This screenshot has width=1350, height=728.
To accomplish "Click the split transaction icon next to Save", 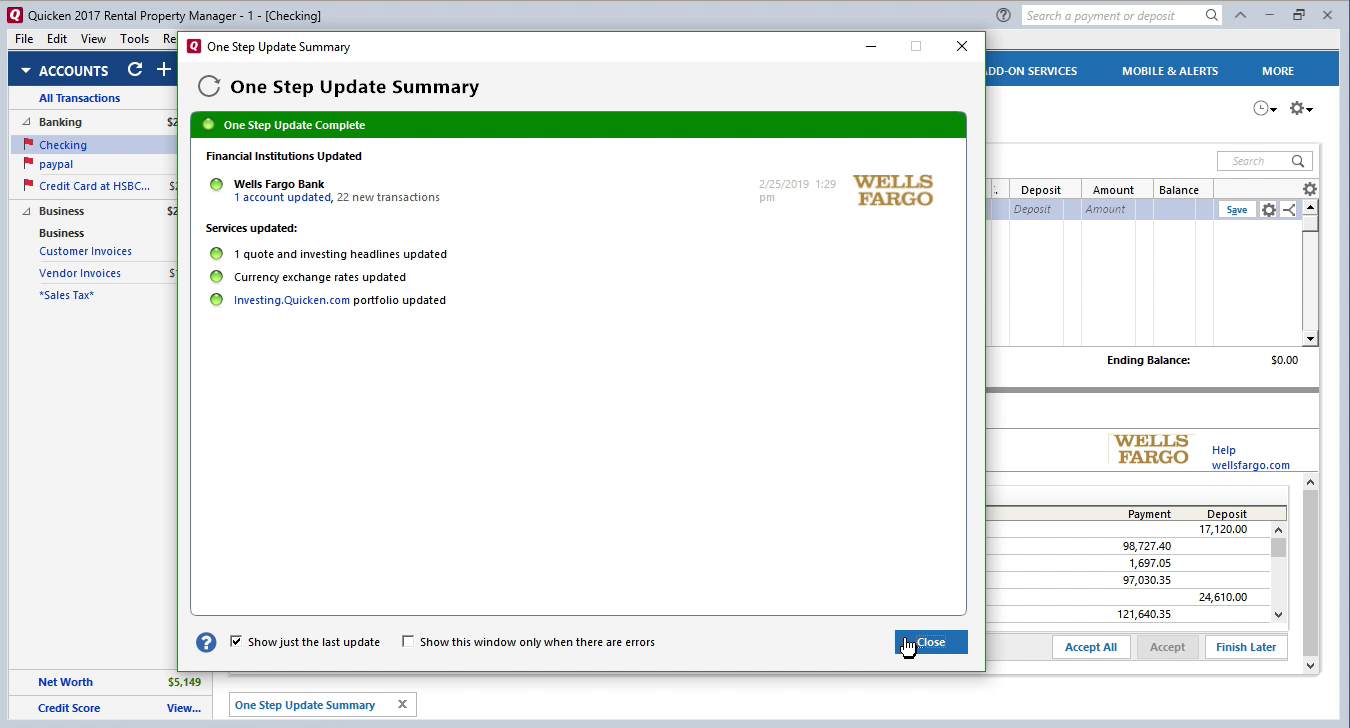I will [1289, 210].
